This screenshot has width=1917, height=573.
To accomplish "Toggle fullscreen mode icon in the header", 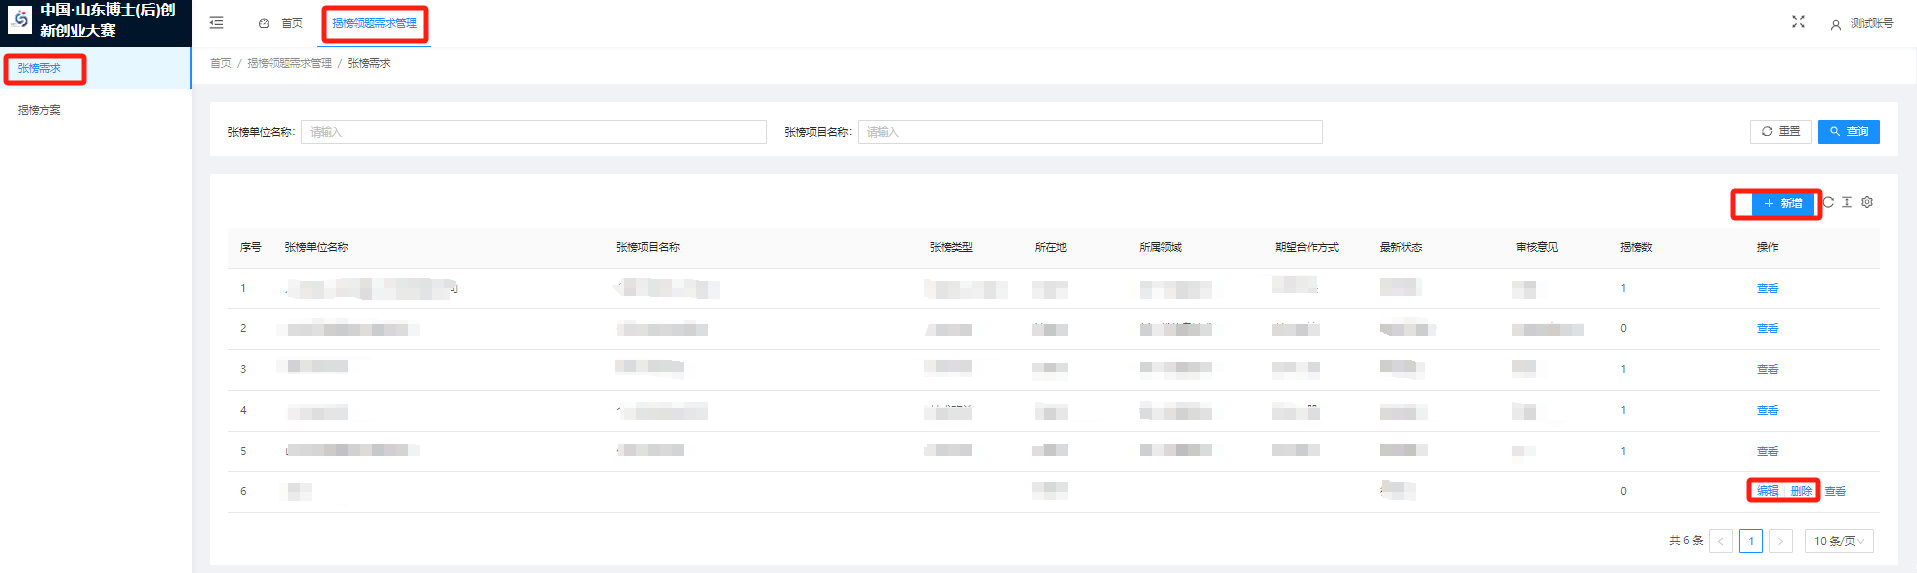I will click(x=1798, y=22).
